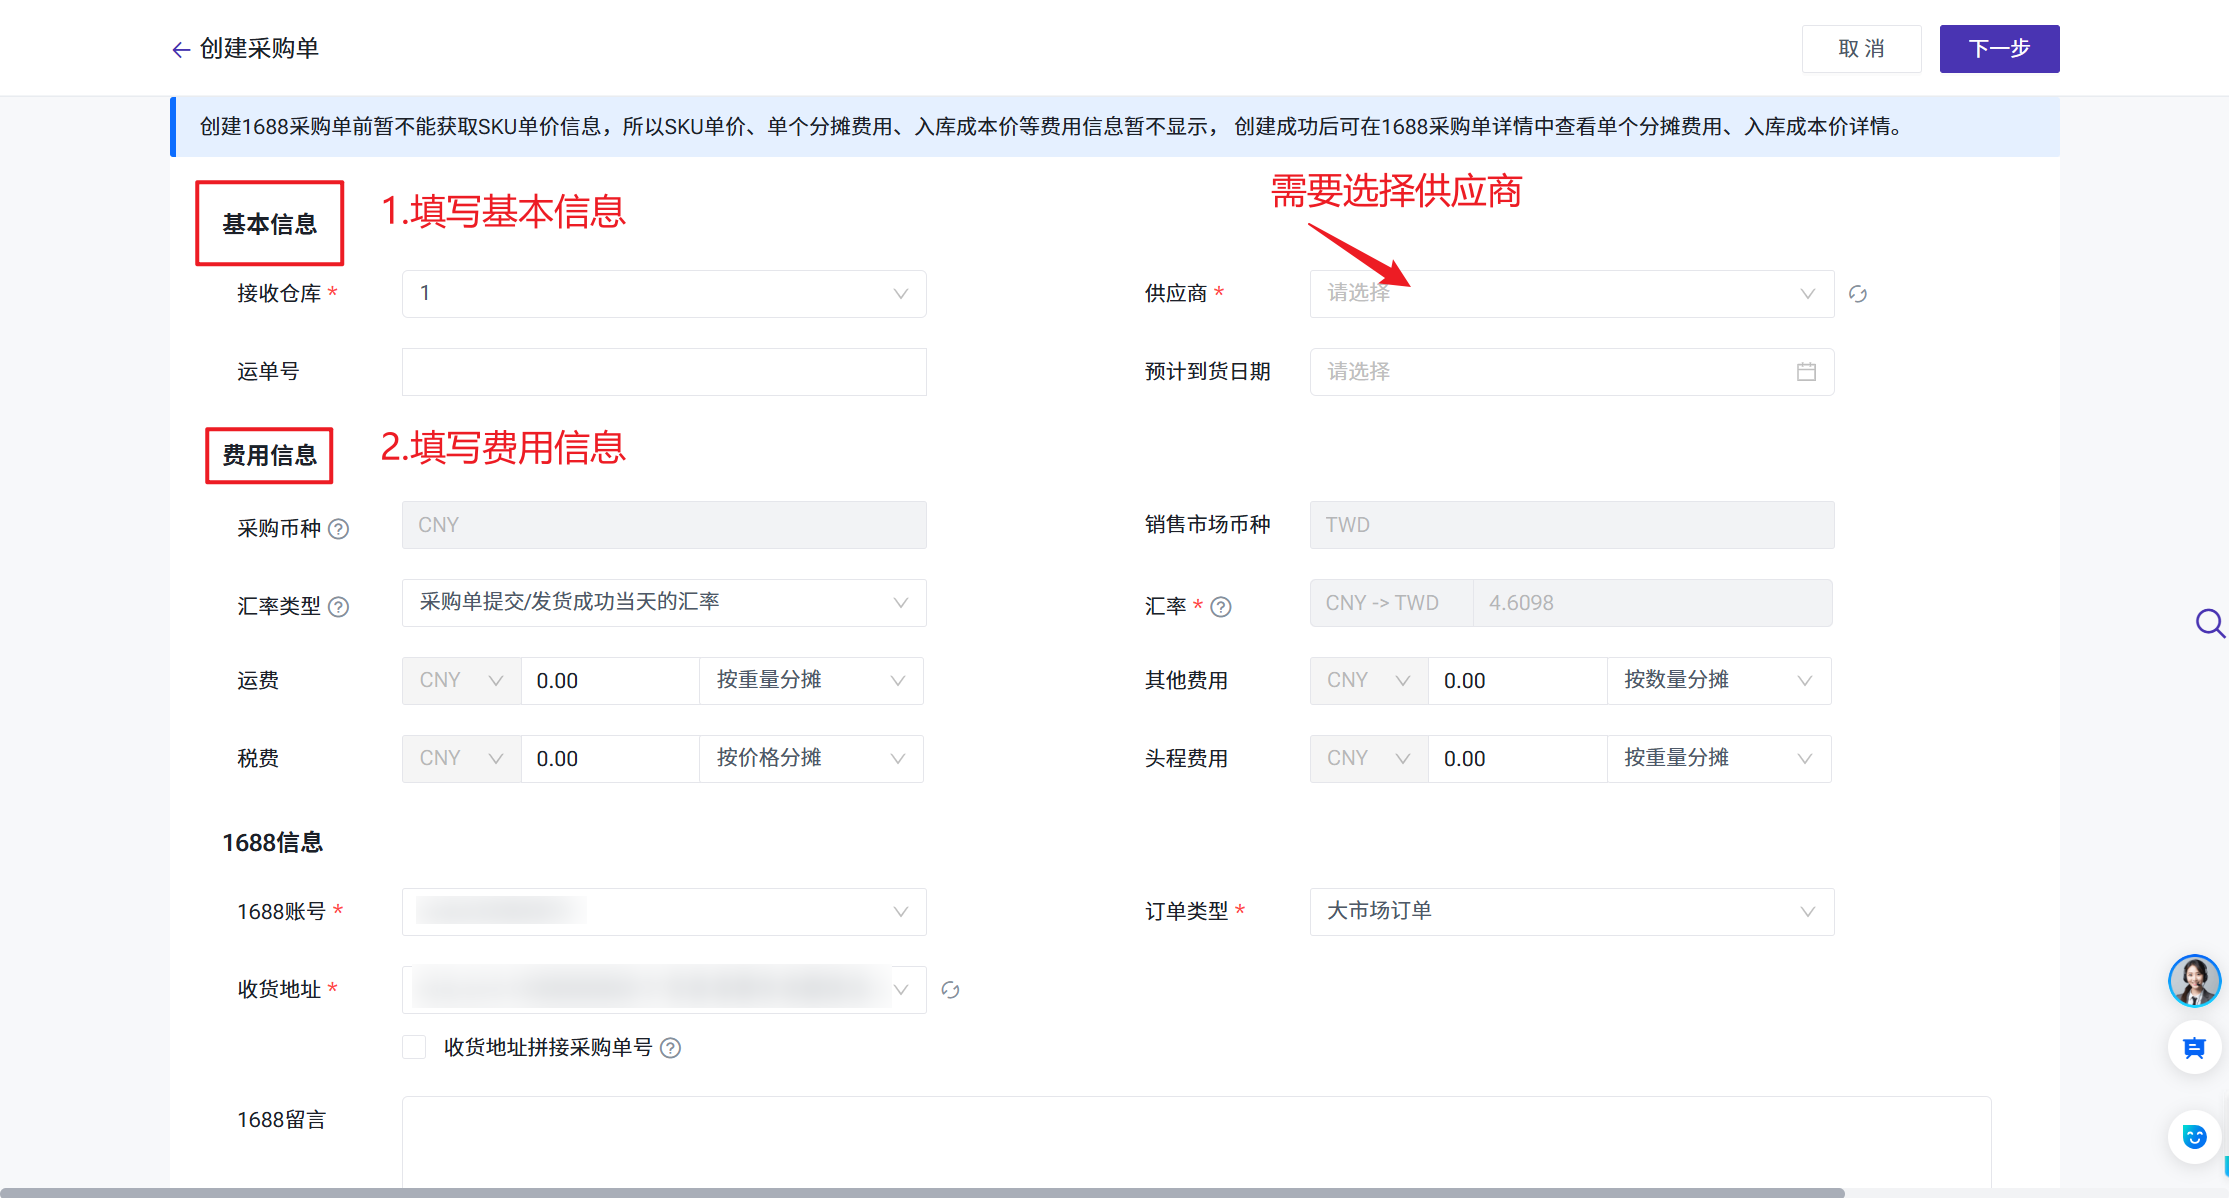Click the help icon beside 汇率

click(x=1221, y=607)
